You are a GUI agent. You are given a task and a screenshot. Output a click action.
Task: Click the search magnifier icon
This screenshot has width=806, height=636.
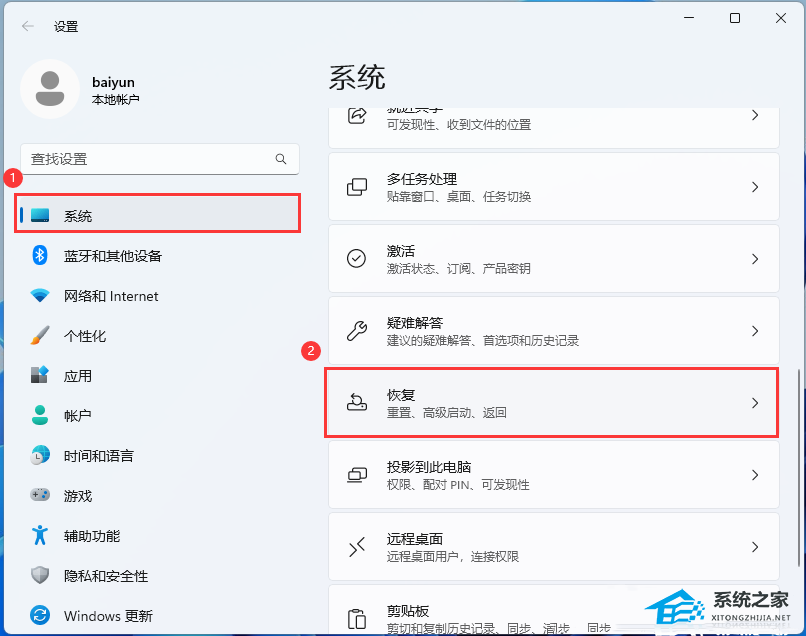coord(281,159)
